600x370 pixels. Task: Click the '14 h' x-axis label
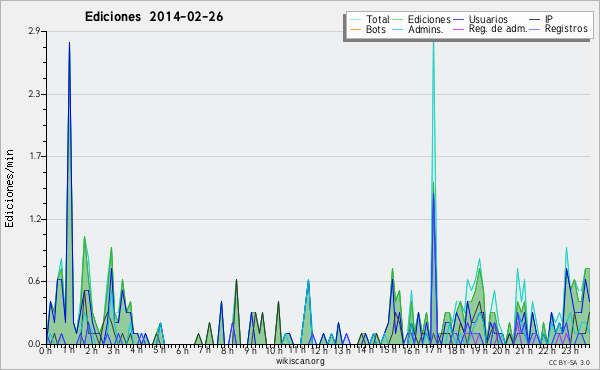click(364, 350)
